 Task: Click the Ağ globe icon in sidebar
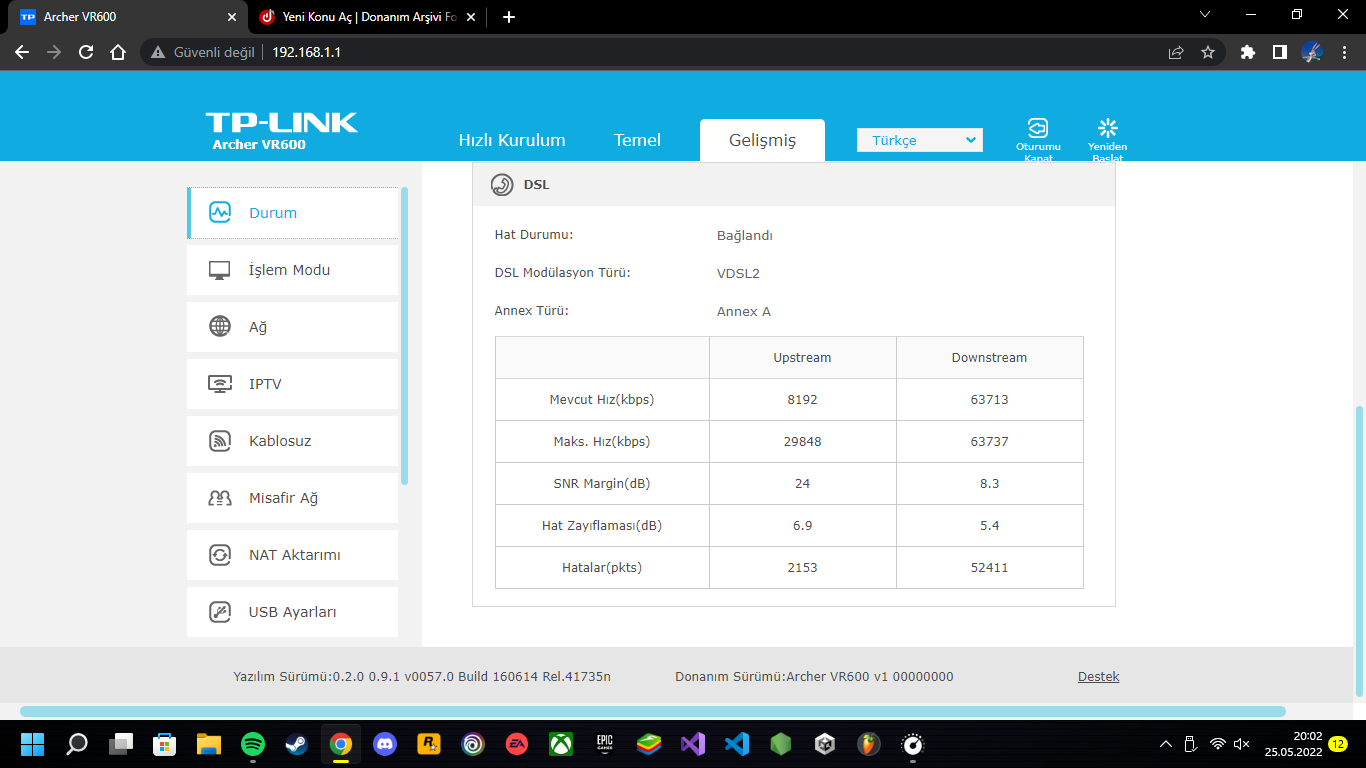[x=220, y=327]
